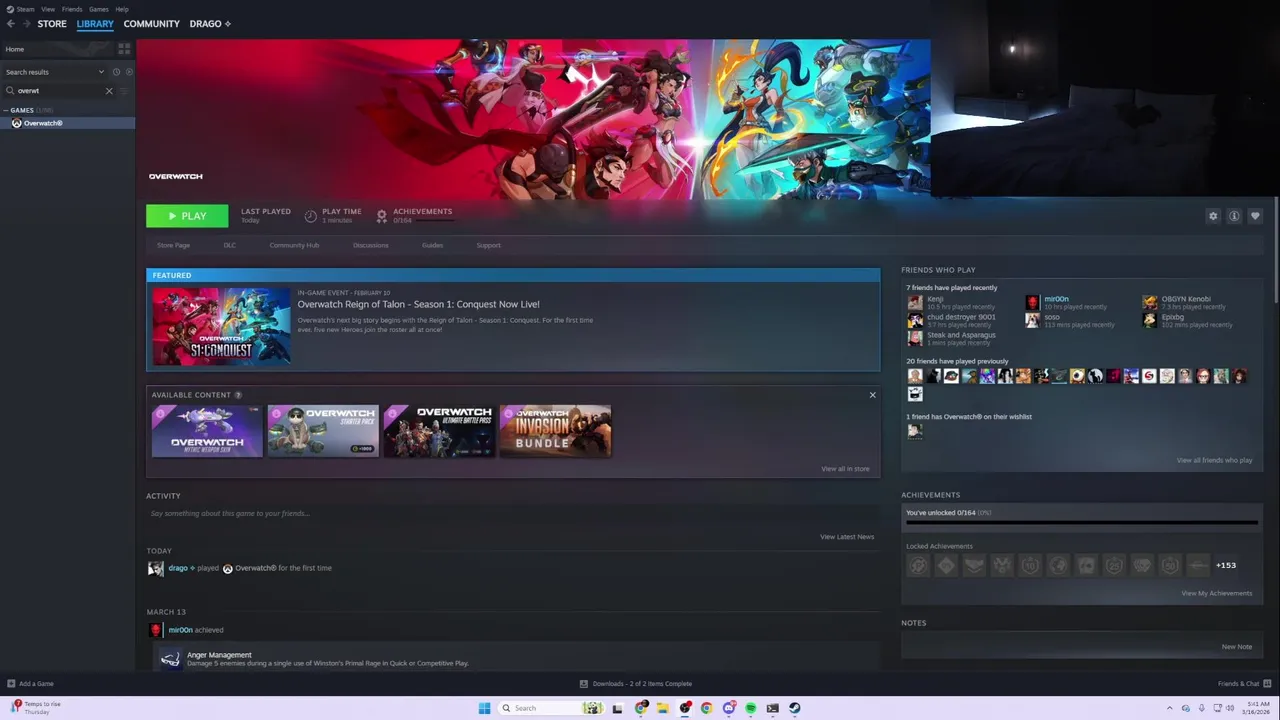Click the activity status input field
The height and width of the screenshot is (720, 1280).
tap(512, 514)
